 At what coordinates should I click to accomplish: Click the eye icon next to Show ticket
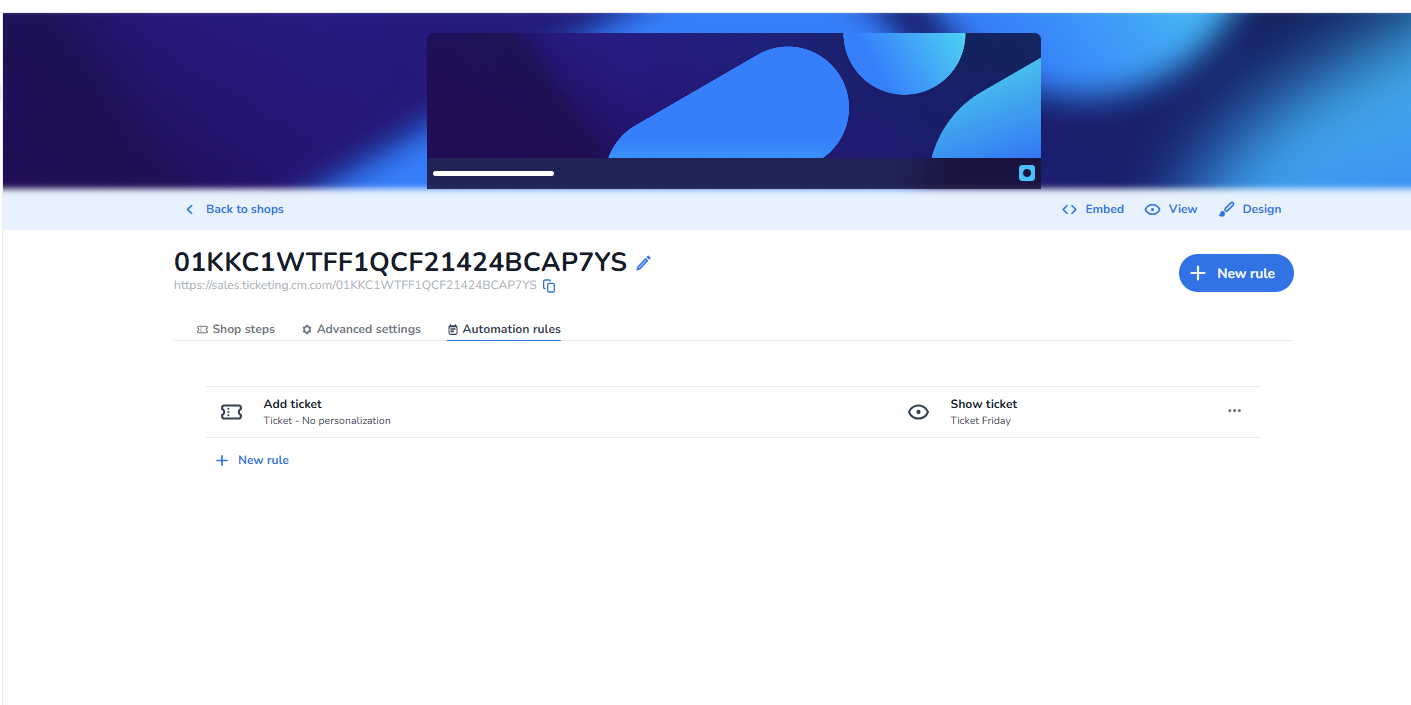(918, 412)
